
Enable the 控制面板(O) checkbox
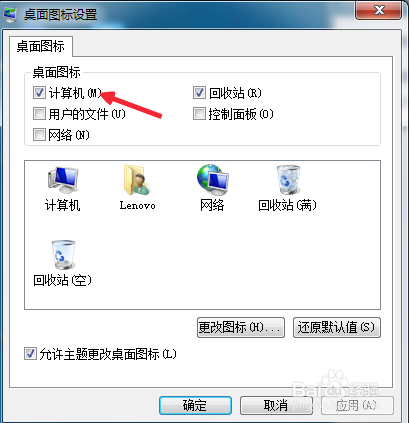(199, 114)
